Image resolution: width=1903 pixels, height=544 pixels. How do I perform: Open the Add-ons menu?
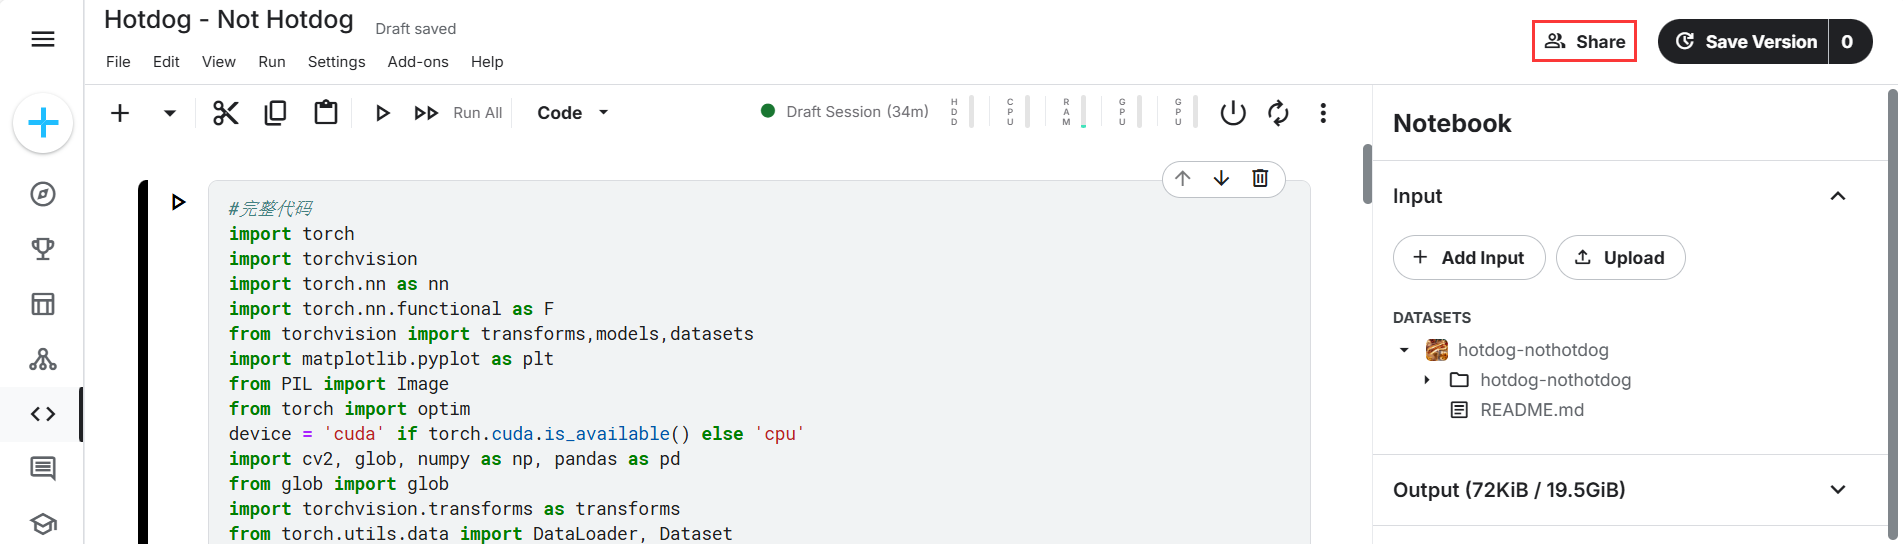point(418,62)
